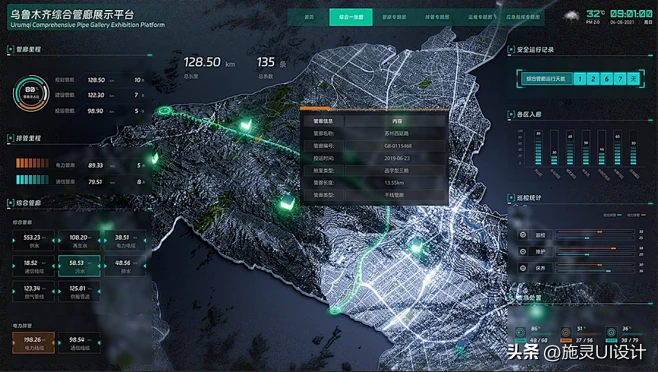Click the last bar in 各区入廊 chart

pyautogui.click(x=633, y=147)
